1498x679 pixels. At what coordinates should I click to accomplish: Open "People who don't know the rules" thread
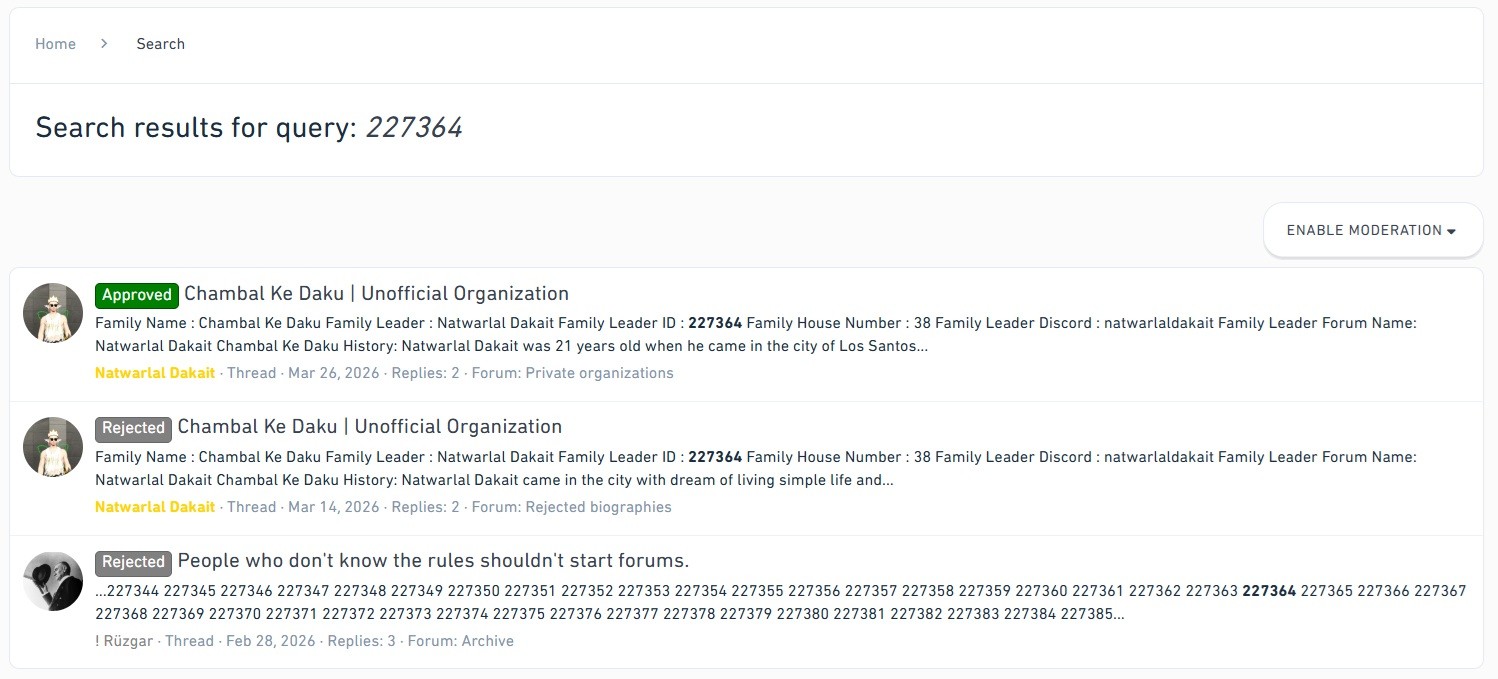[433, 560]
